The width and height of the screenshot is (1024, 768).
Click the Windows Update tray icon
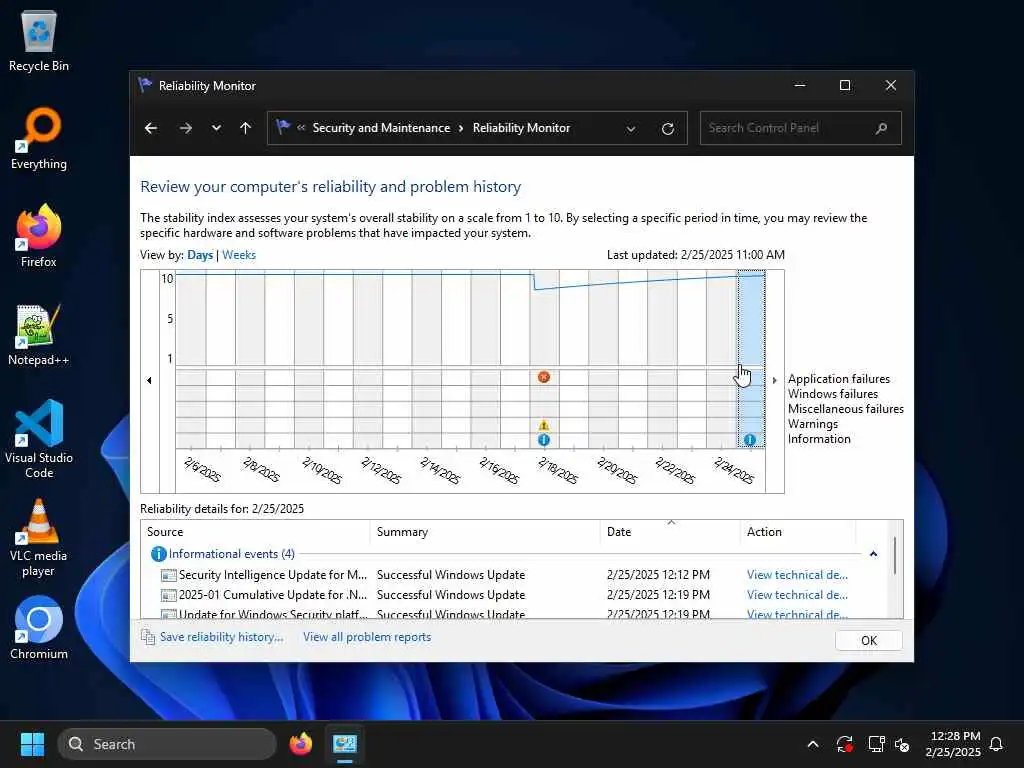coord(844,744)
